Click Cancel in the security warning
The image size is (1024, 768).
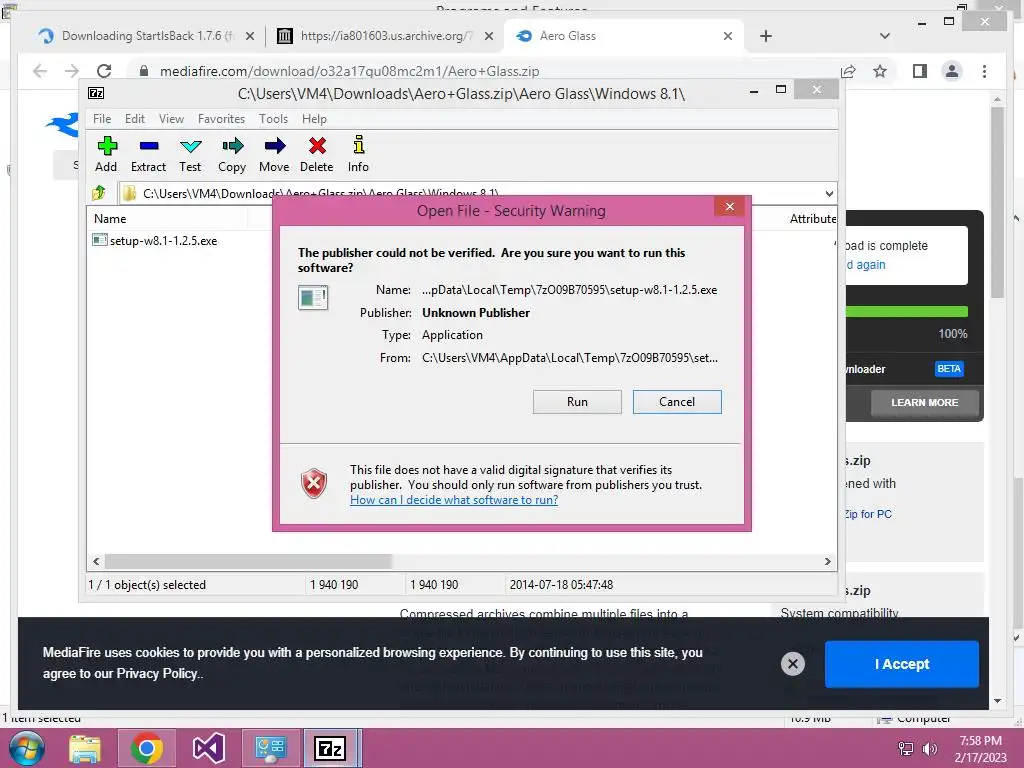[677, 402]
